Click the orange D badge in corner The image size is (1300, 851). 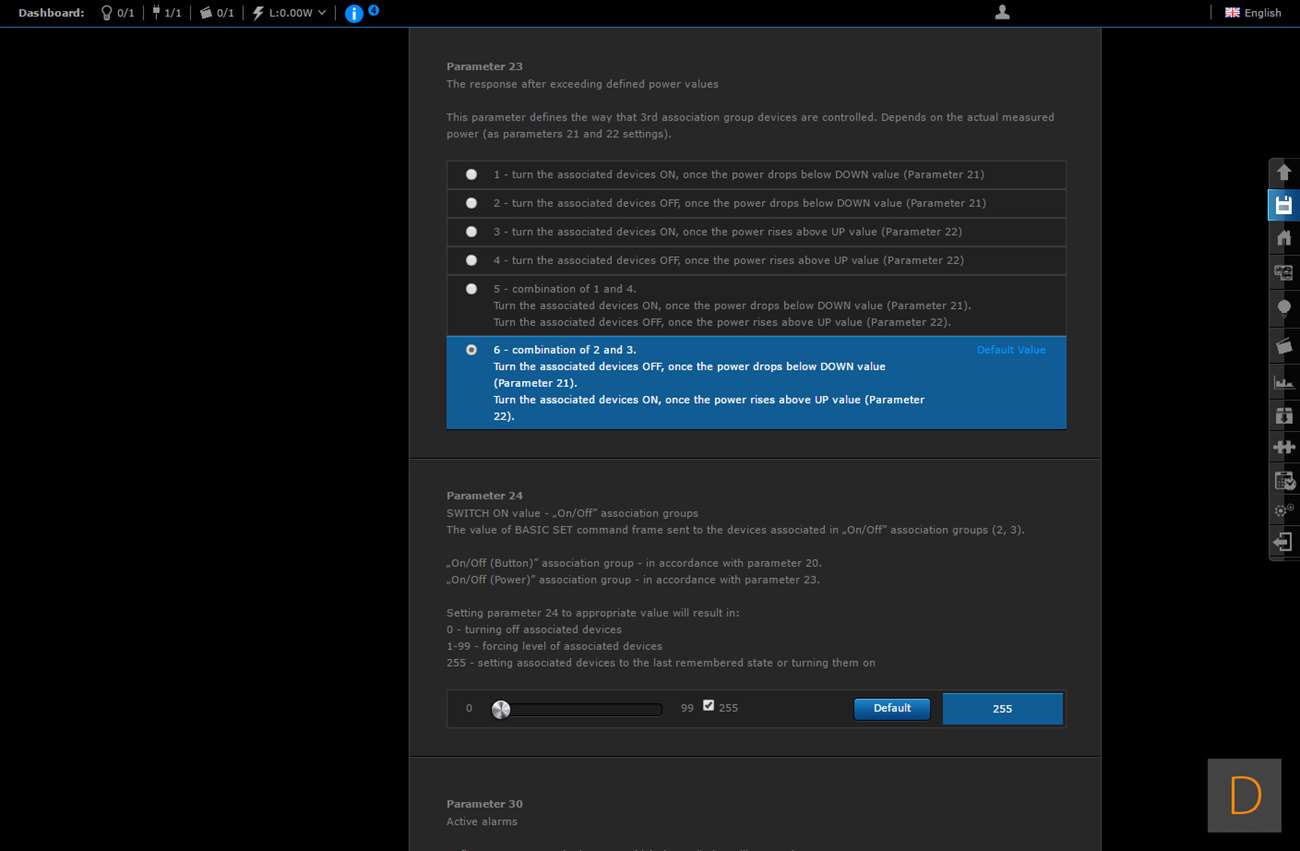[x=1244, y=795]
